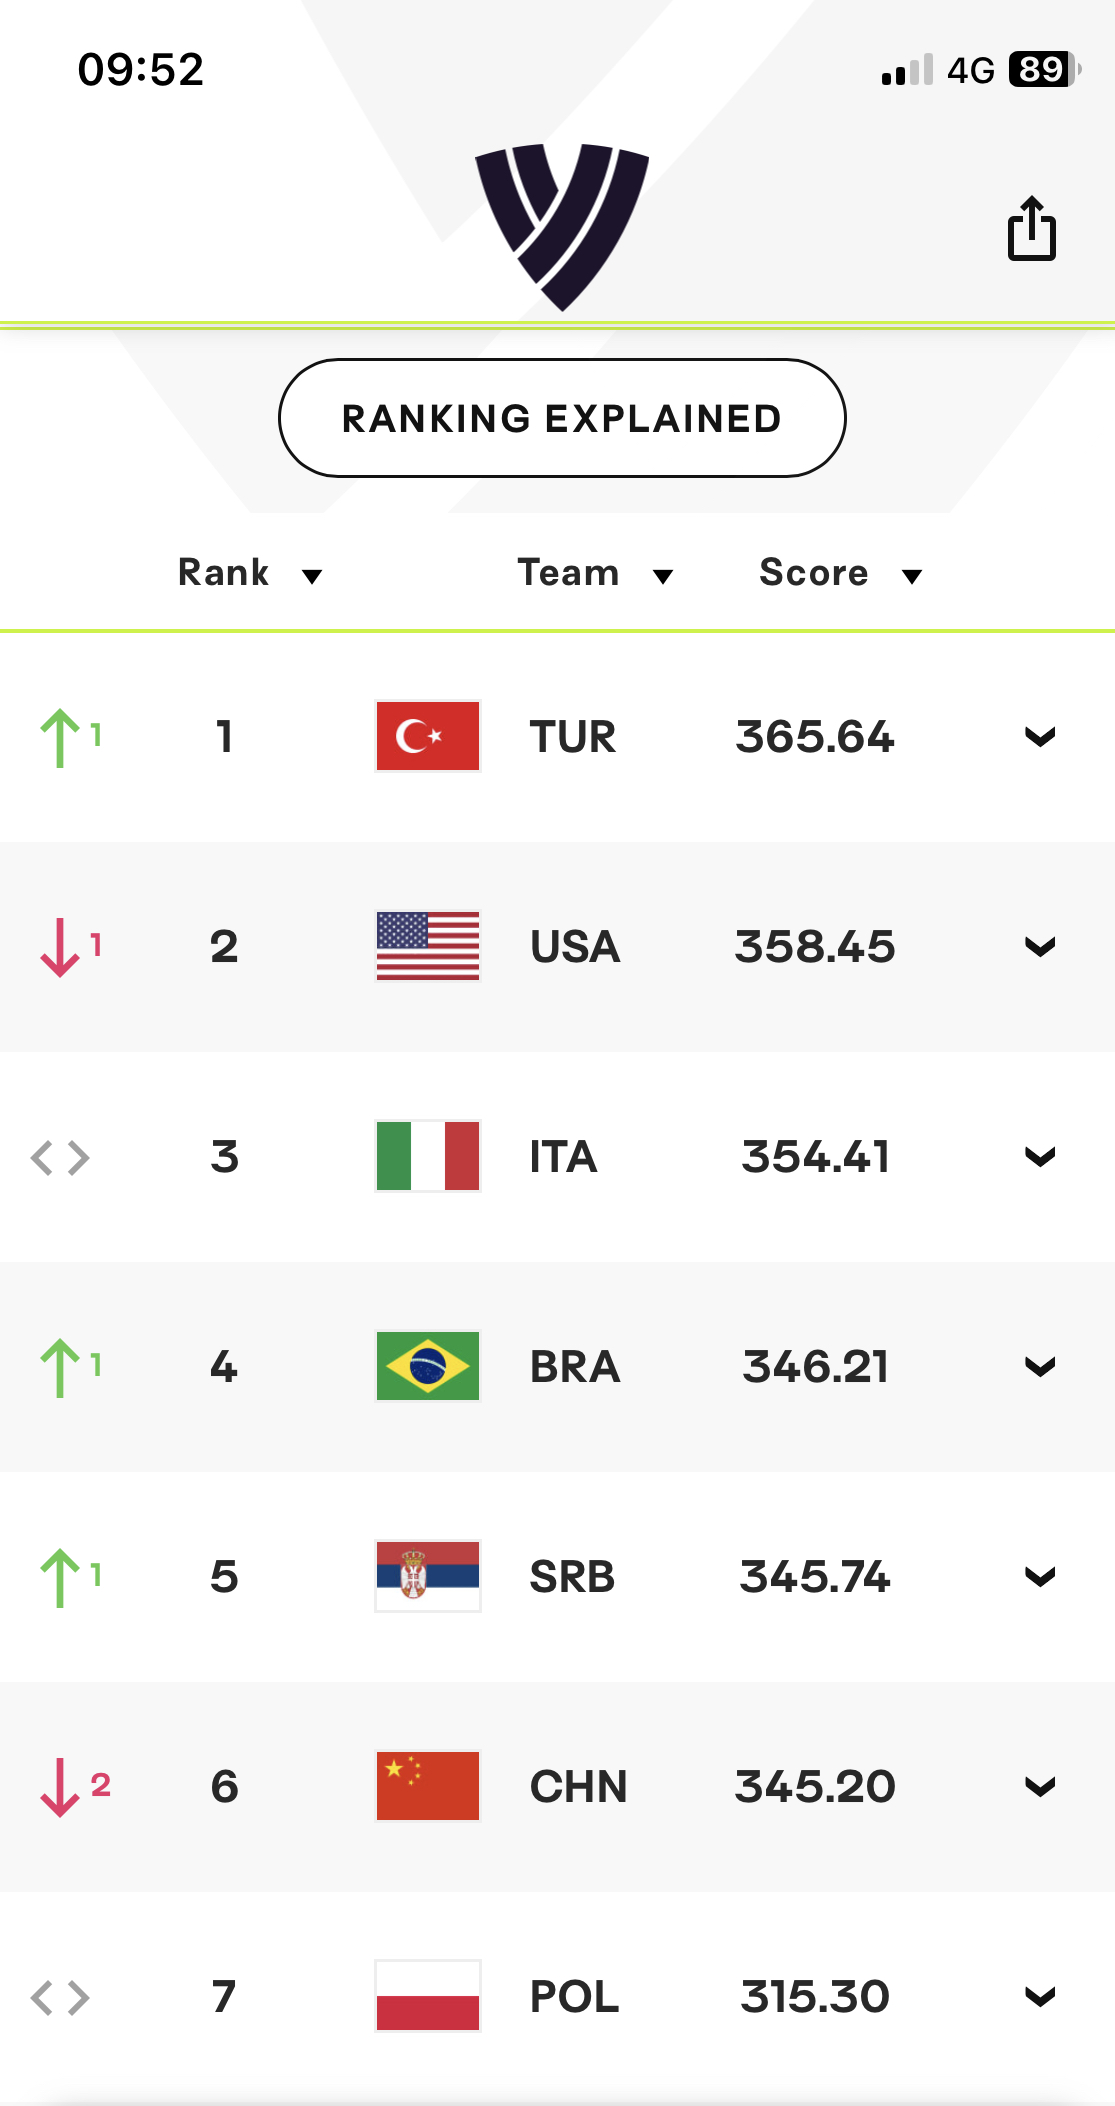
Task: Sort the table by Team
Action: (594, 573)
